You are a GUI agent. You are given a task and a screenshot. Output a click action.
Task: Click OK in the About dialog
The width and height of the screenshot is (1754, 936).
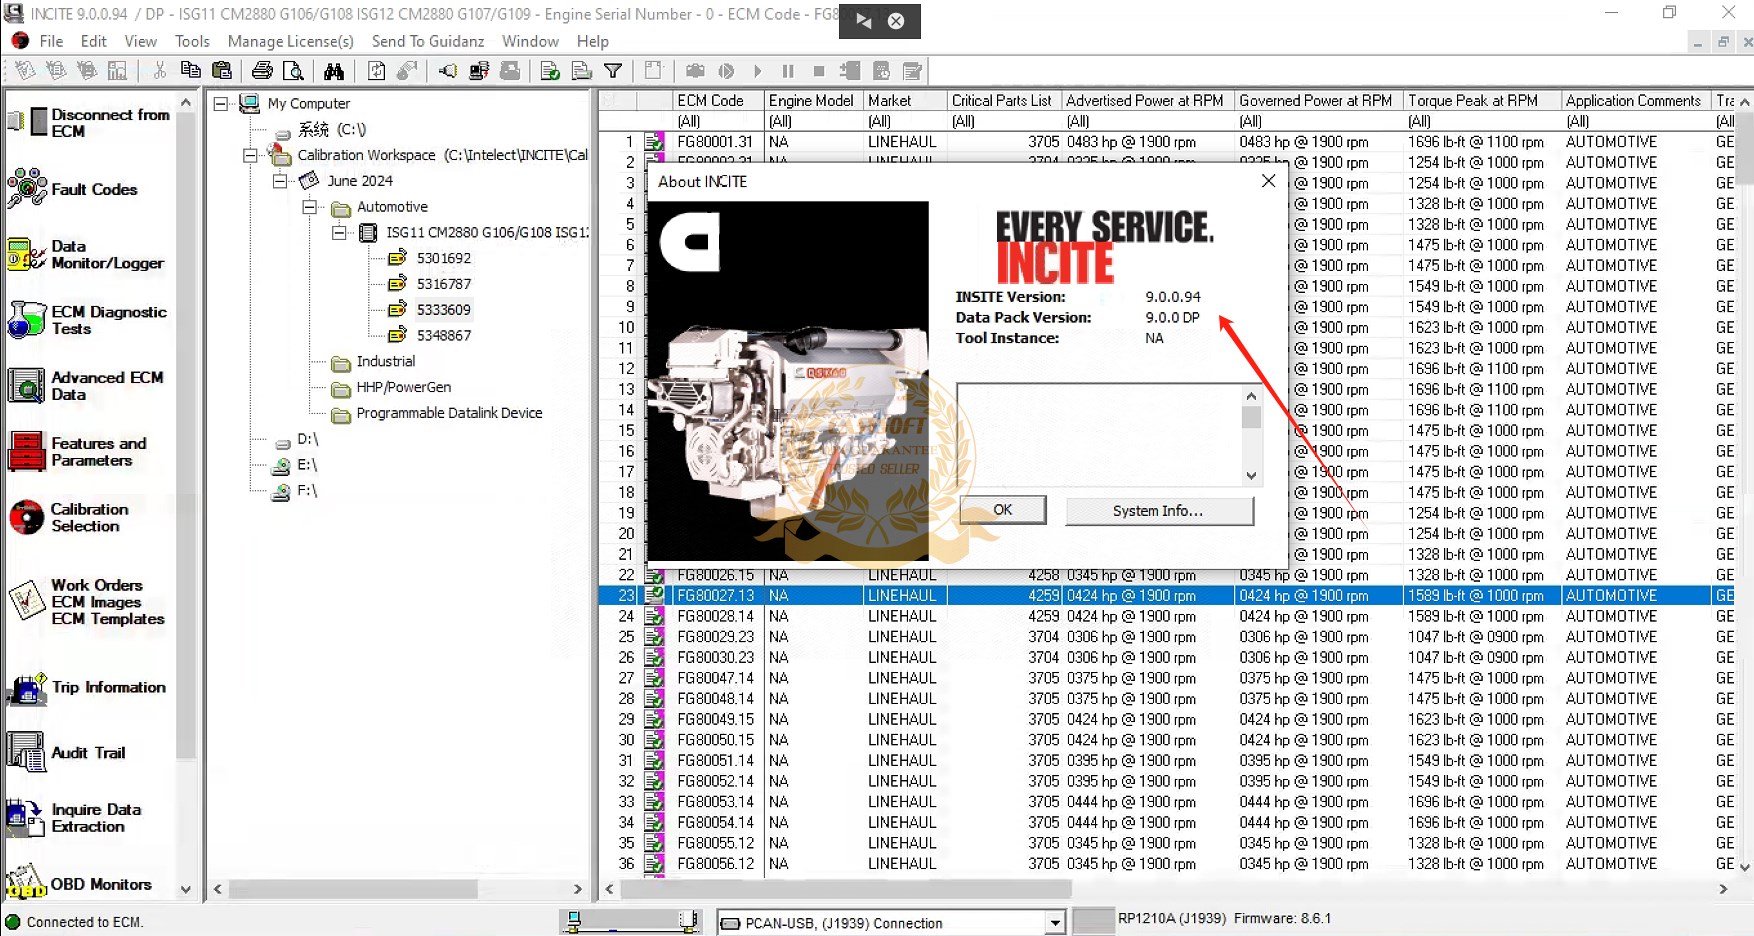point(1003,510)
